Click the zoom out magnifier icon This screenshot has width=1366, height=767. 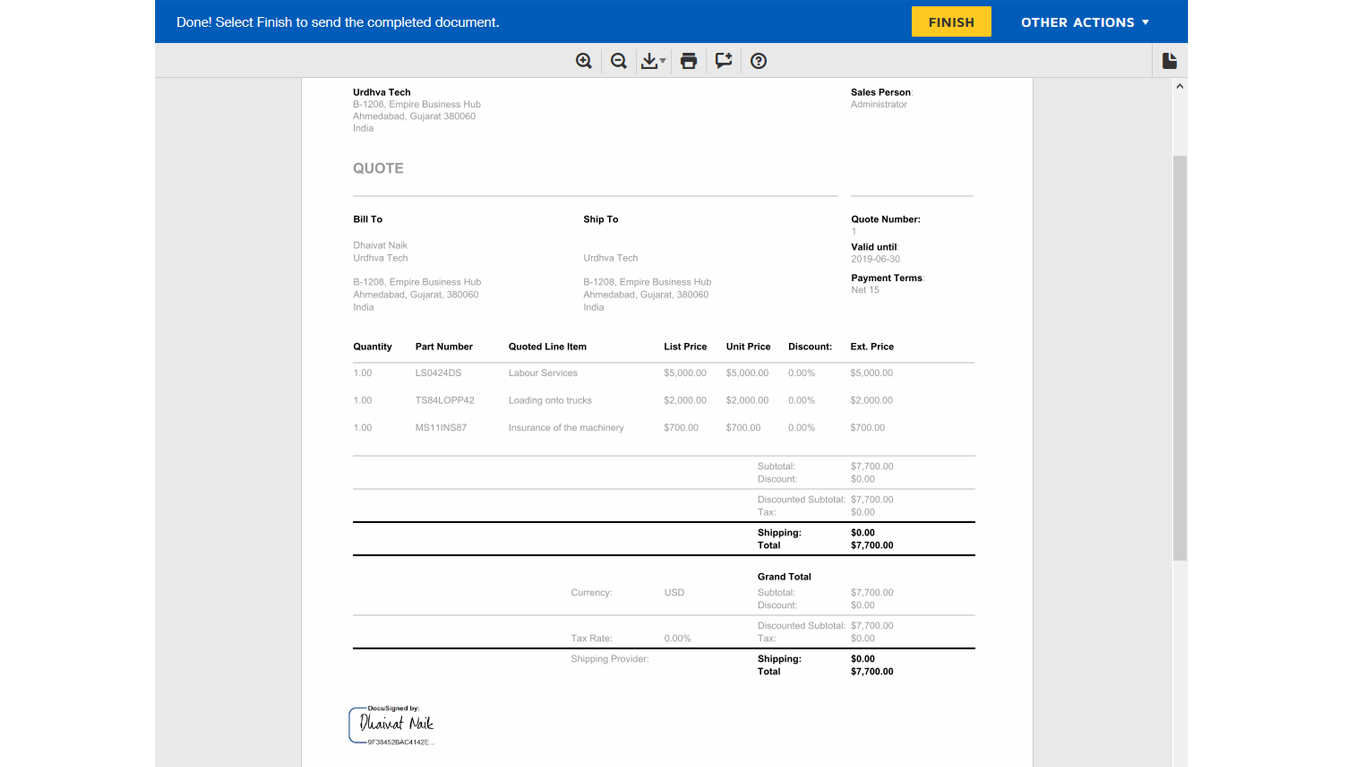point(619,61)
